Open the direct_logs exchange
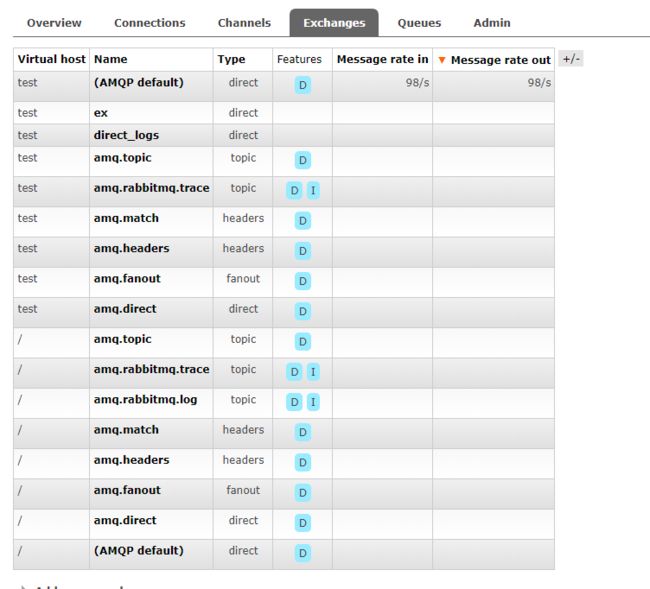Viewport: 650px width, 589px height. click(126, 136)
